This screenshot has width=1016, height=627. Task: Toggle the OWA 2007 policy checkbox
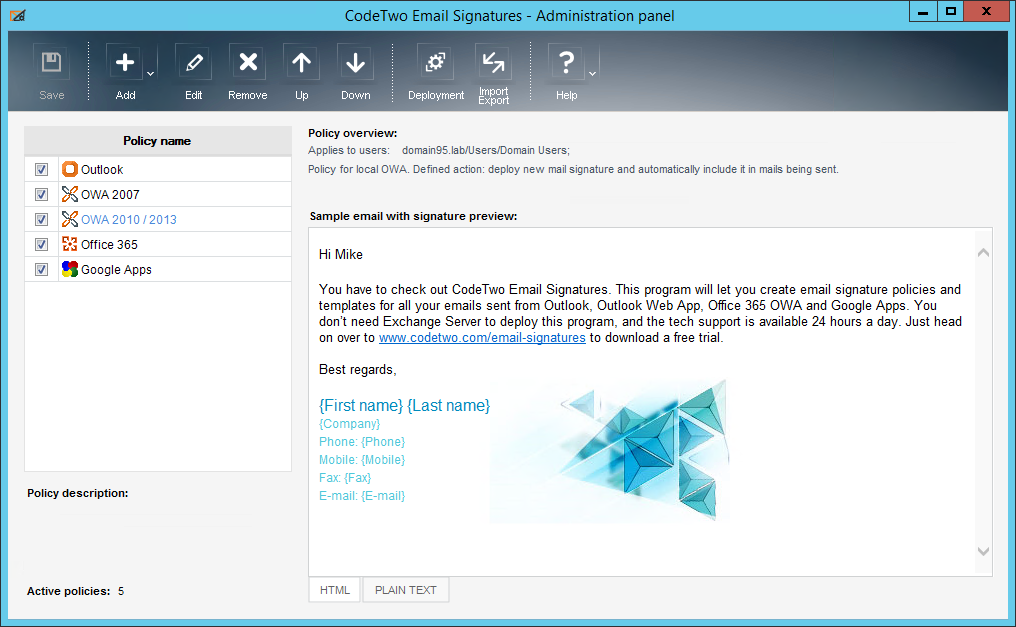tap(41, 194)
